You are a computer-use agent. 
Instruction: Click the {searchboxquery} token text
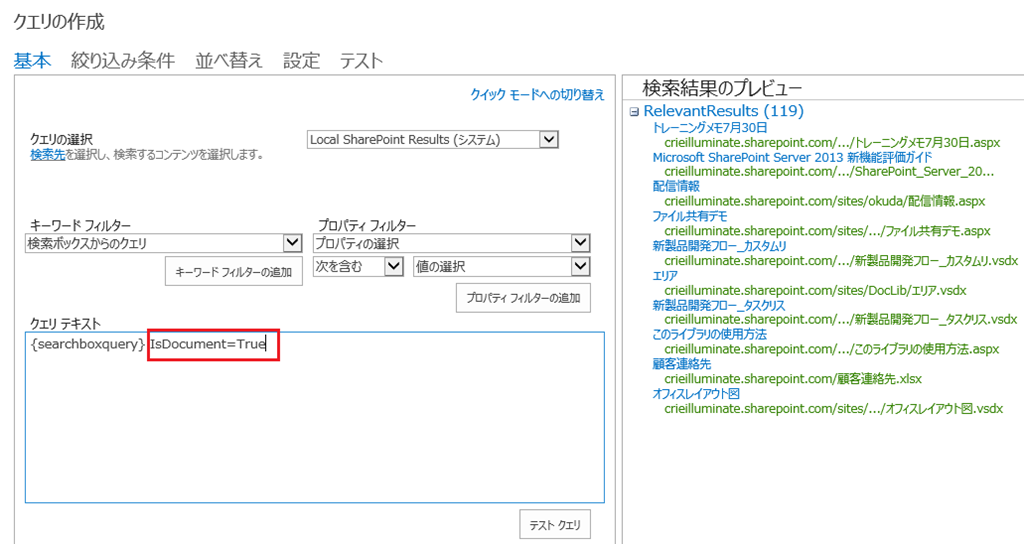(x=88, y=344)
